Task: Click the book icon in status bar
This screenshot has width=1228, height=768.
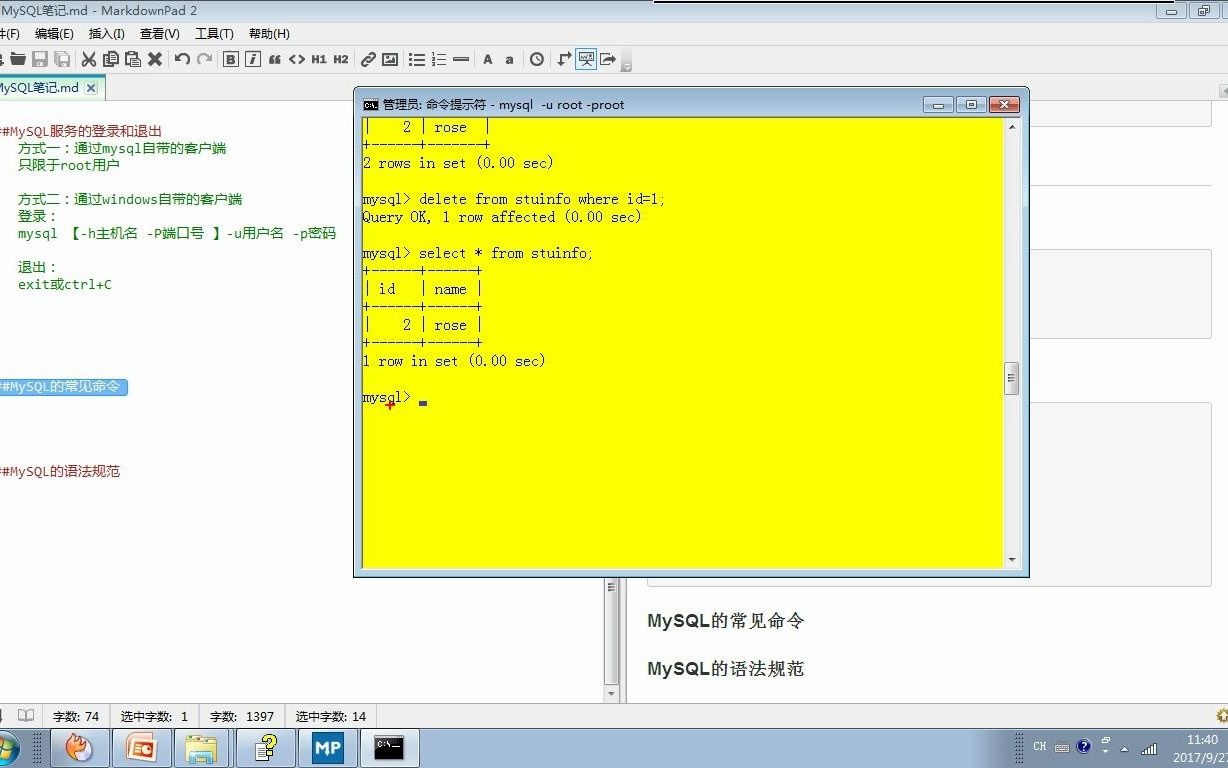Action: tap(26, 716)
